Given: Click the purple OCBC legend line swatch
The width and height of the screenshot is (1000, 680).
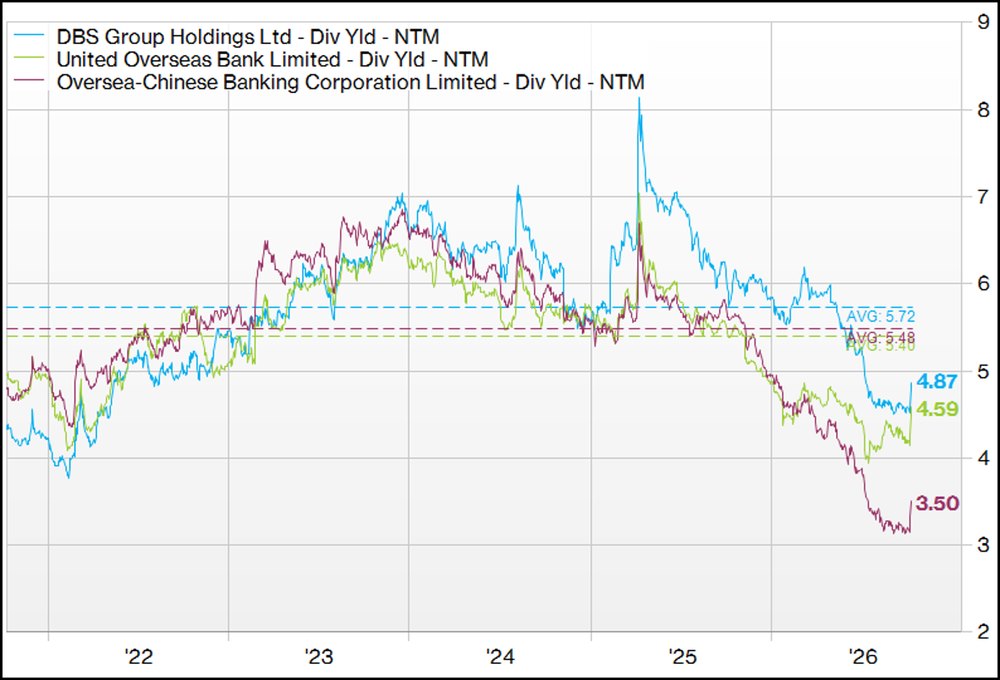Looking at the screenshot, I should [29, 82].
